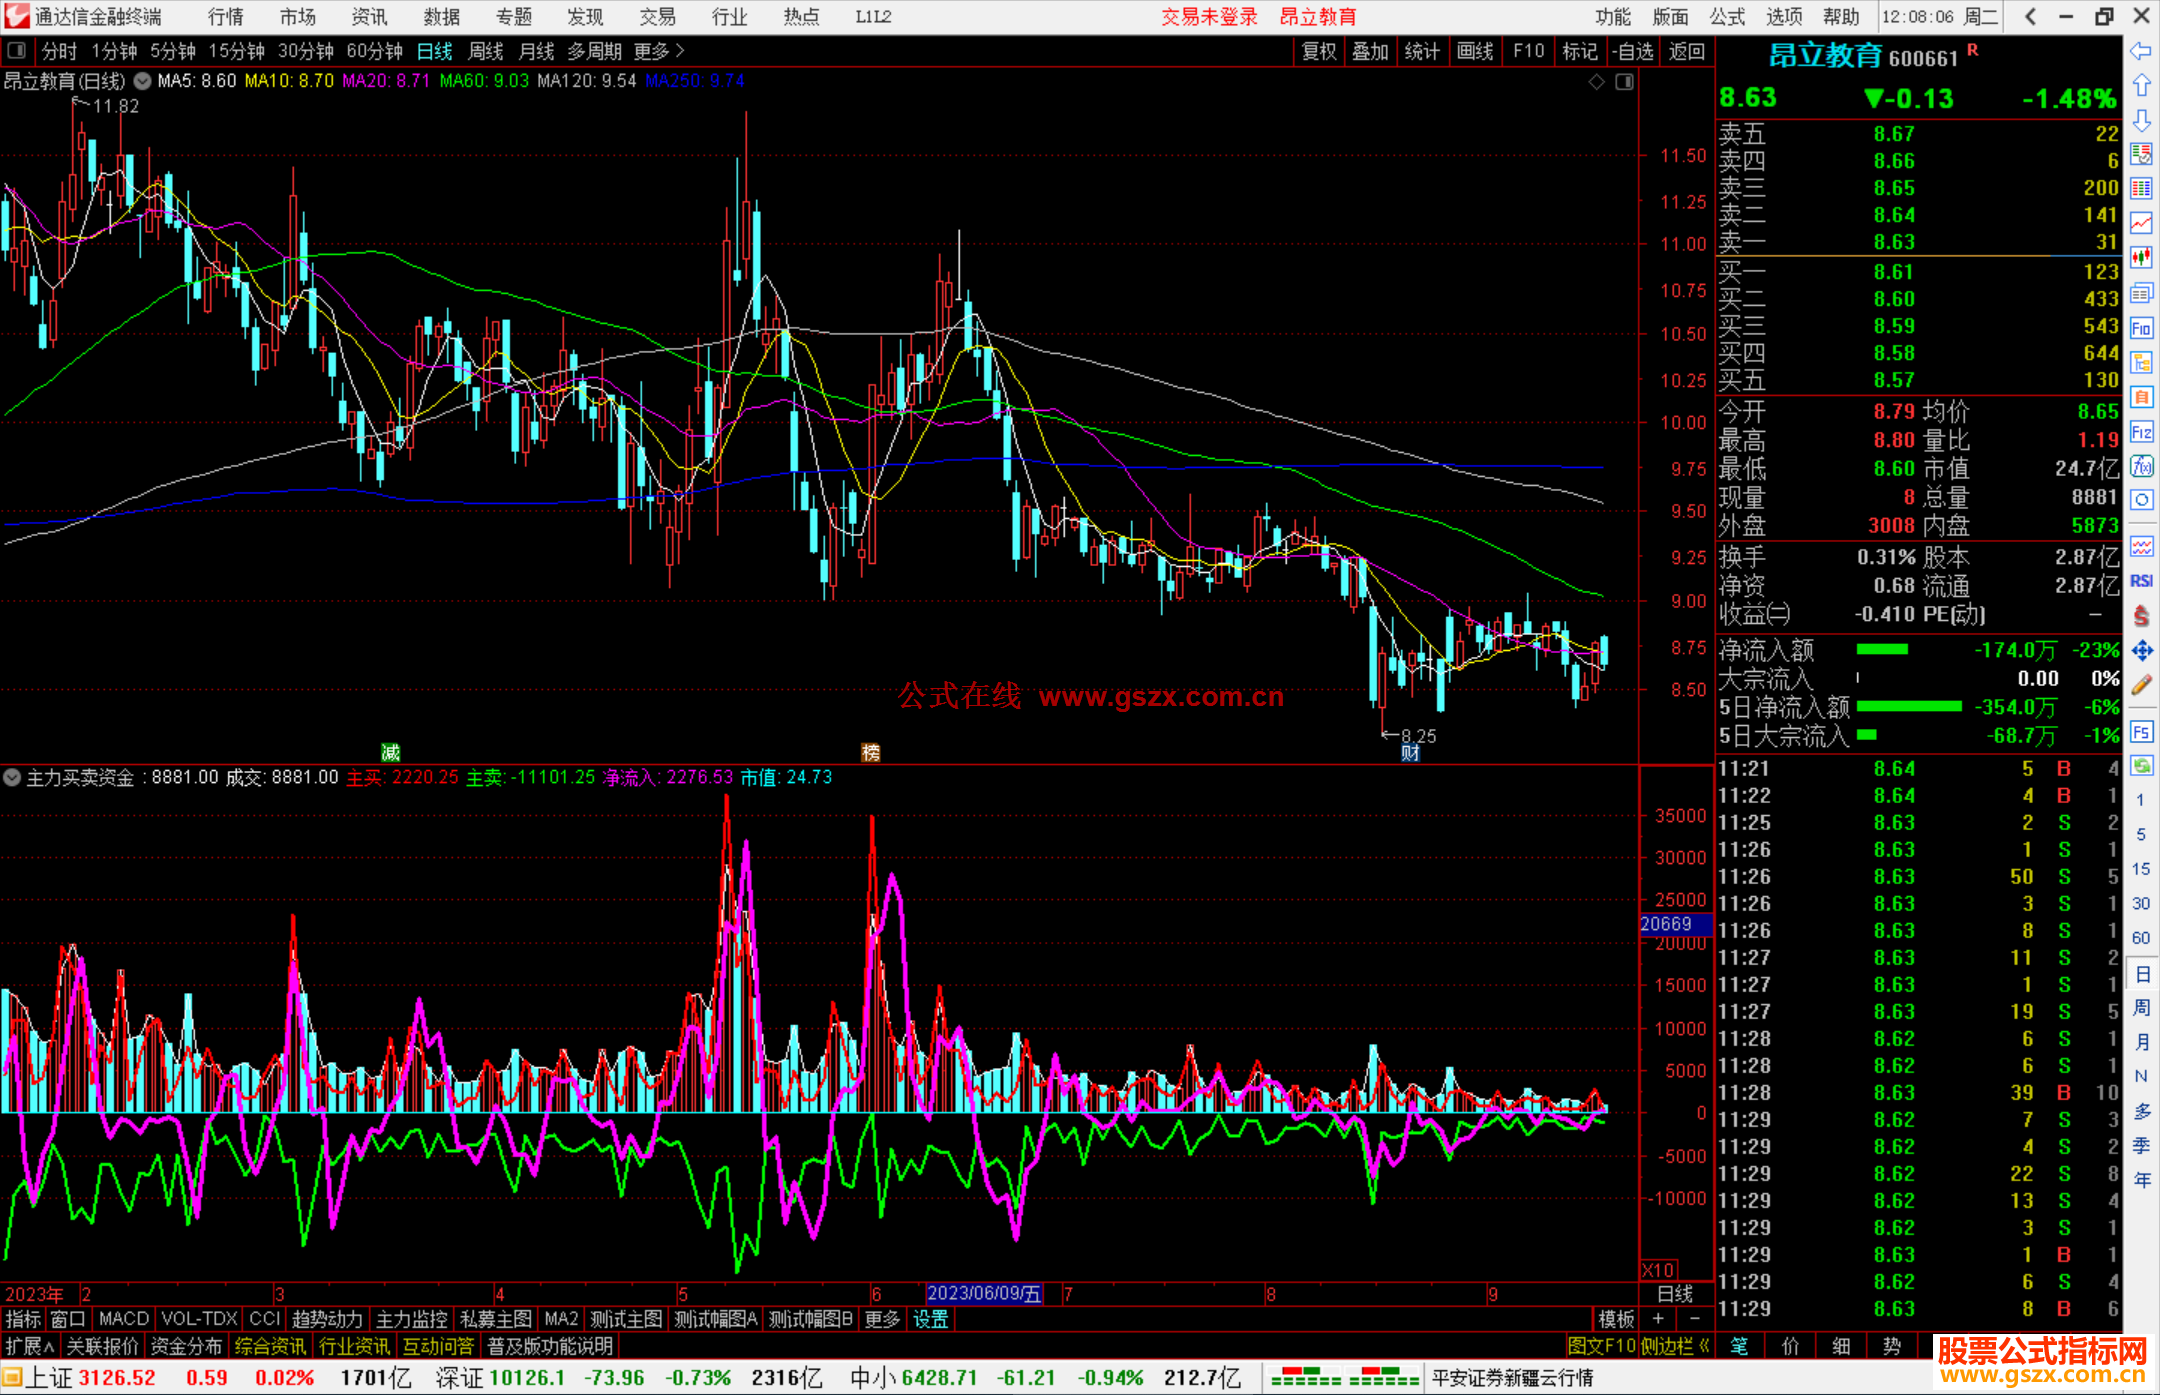Image resolution: width=2160 pixels, height=1395 pixels.
Task: Open the 行情 menu
Action: pos(226,17)
